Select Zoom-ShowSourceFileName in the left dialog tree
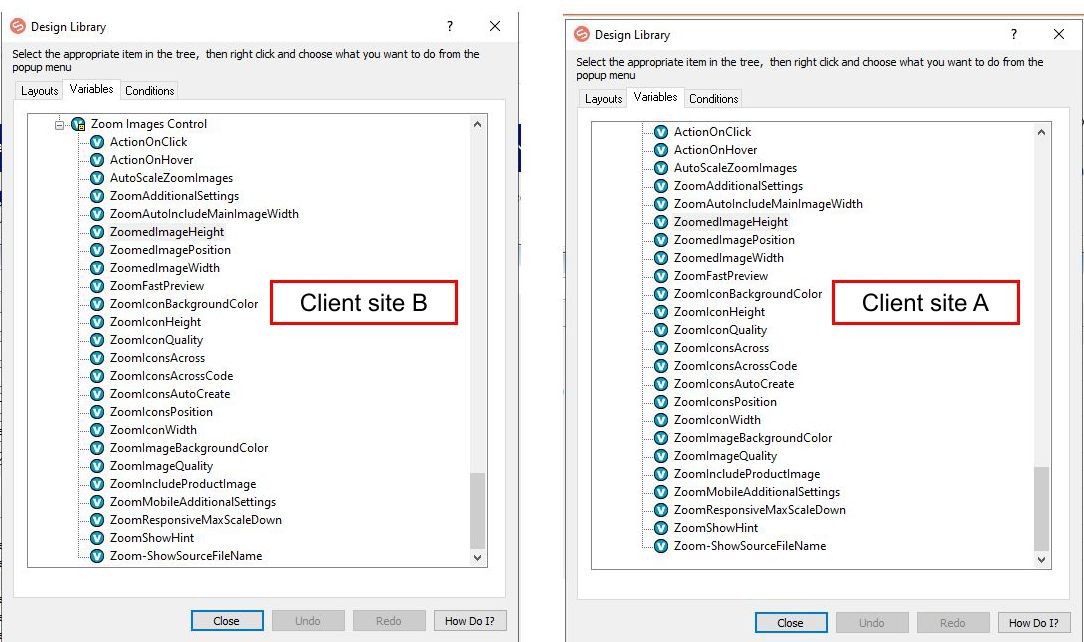This screenshot has height=642, width=1084. point(186,556)
